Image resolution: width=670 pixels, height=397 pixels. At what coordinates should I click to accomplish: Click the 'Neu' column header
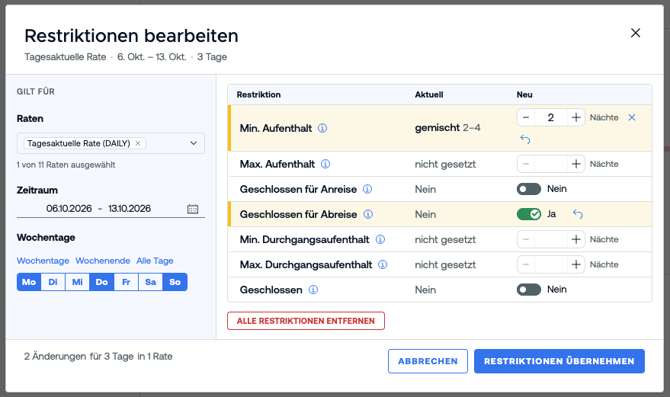pos(524,95)
